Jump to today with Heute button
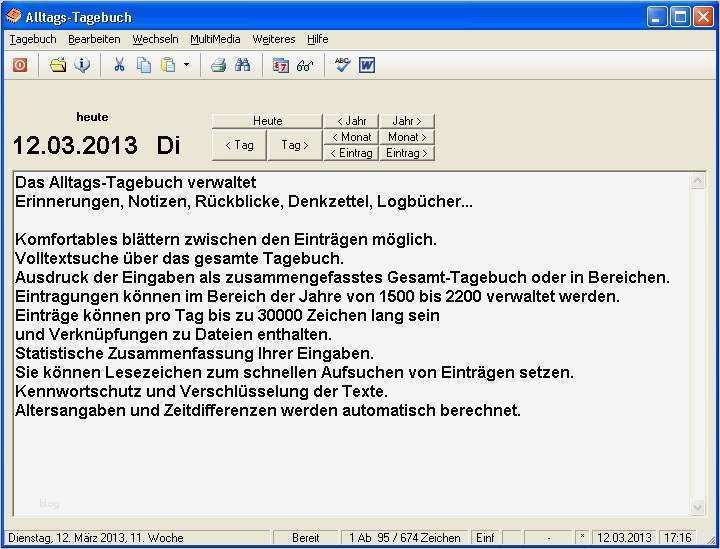Screen dimensions: 720x549 click(267, 121)
